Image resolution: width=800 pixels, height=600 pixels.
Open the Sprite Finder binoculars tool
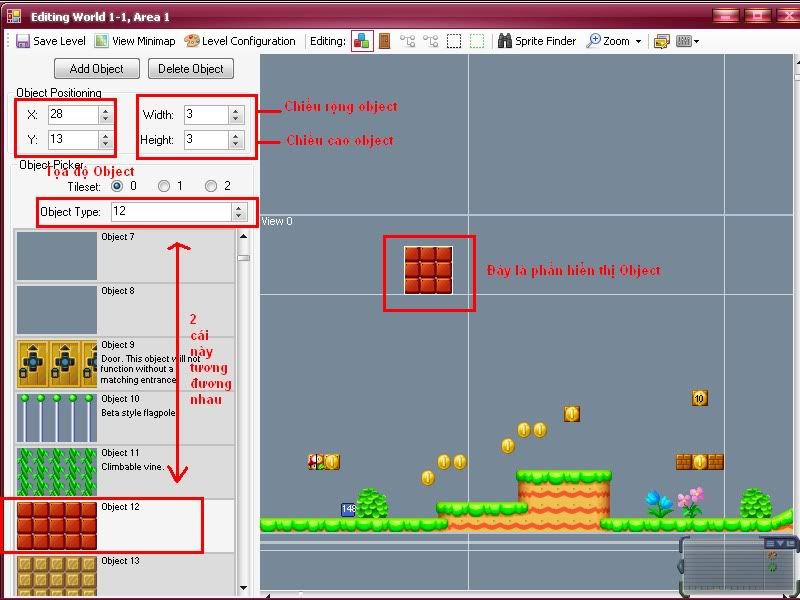coord(537,41)
